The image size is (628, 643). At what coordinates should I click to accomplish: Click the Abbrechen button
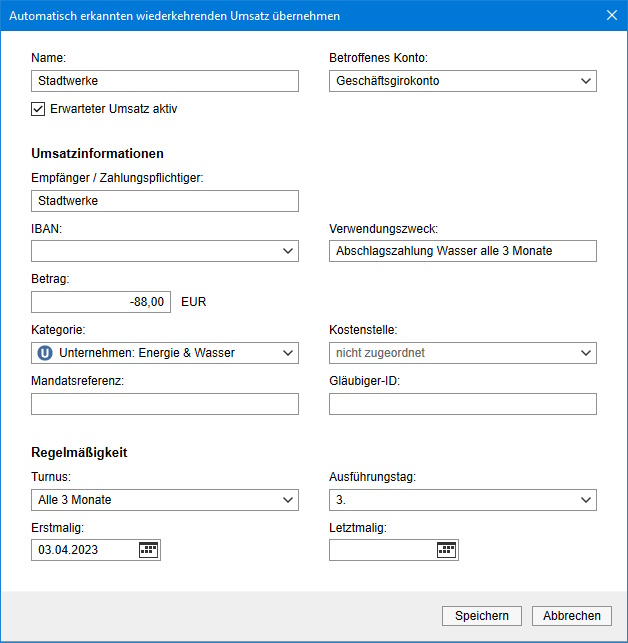click(x=572, y=616)
